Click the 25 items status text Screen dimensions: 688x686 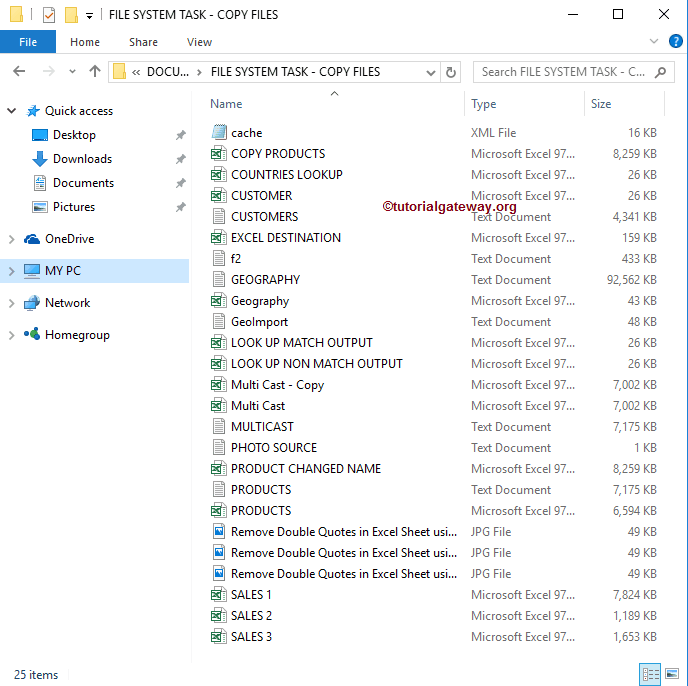pos(36,675)
